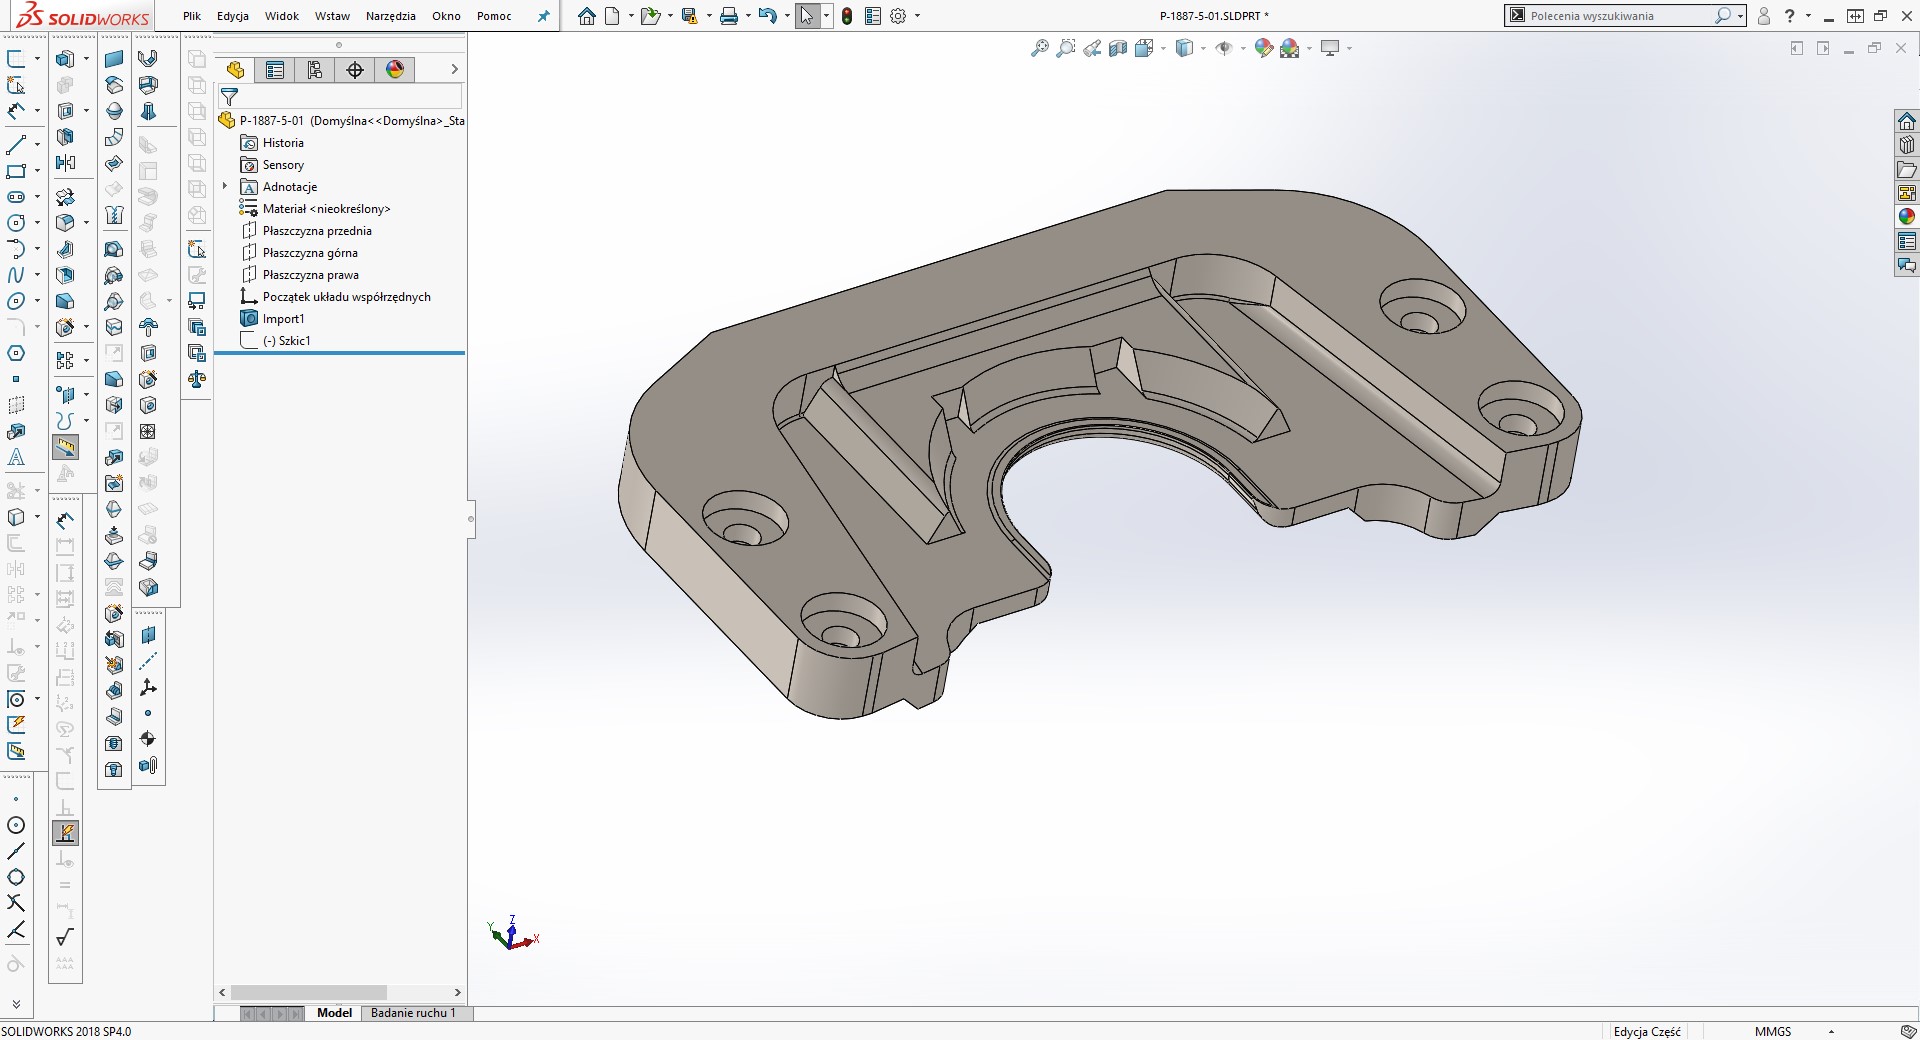The height and width of the screenshot is (1040, 1920).
Task: Select the Import1 feature in tree
Action: [283, 319]
